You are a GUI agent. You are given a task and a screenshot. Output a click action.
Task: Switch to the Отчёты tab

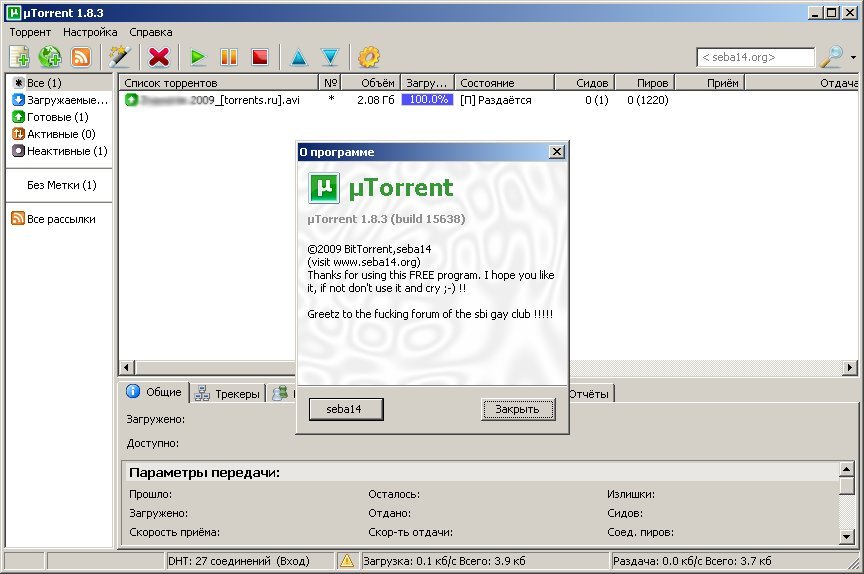pos(590,394)
